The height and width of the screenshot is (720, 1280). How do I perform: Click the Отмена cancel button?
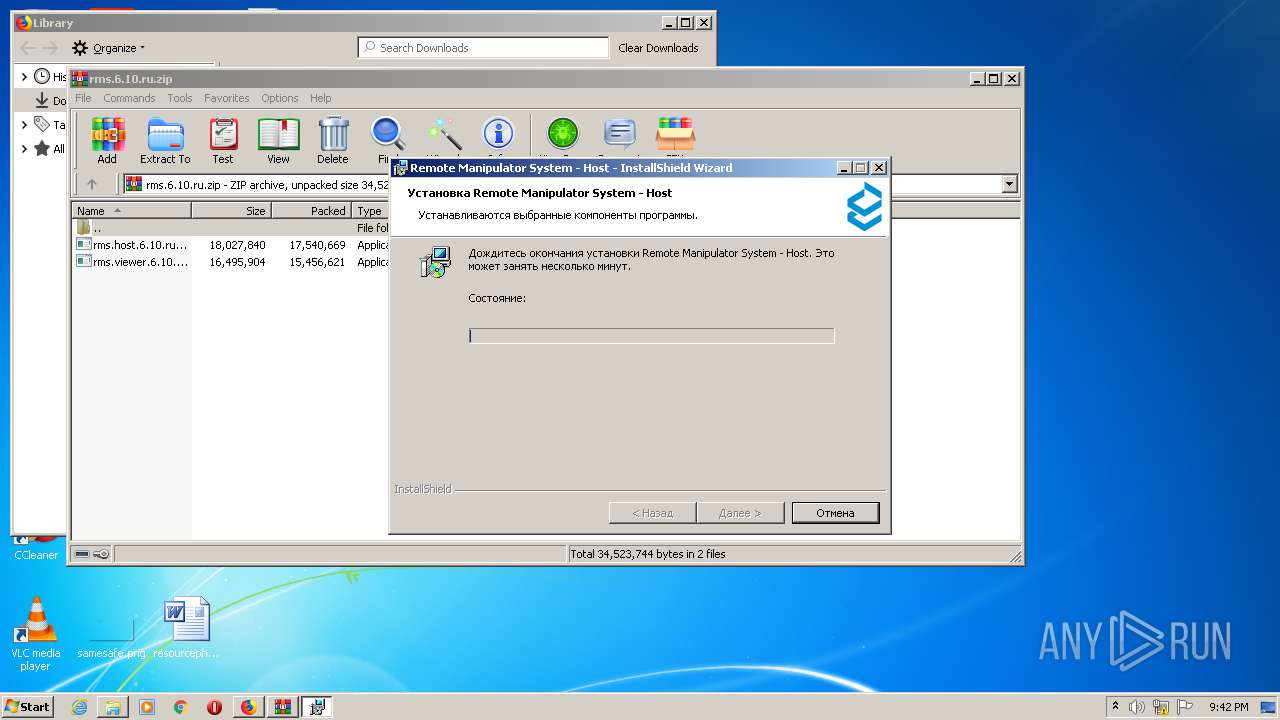[835, 513]
